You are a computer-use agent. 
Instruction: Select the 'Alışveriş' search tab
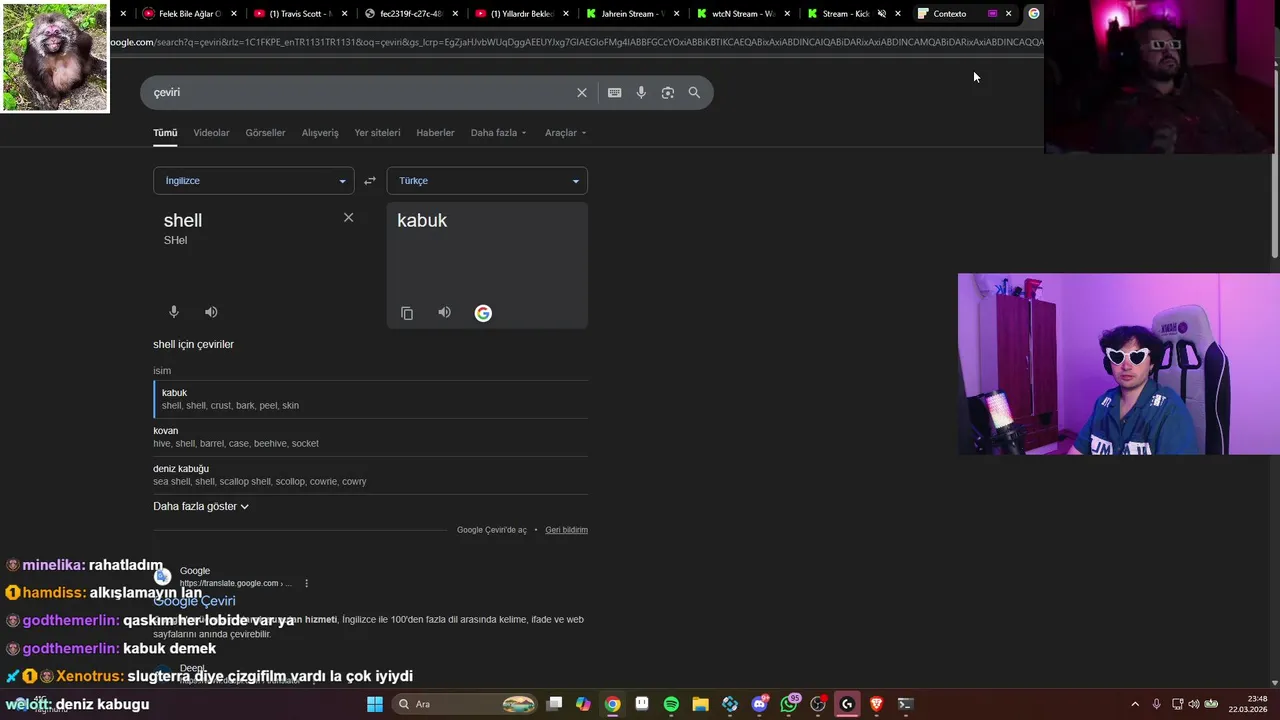(x=320, y=133)
